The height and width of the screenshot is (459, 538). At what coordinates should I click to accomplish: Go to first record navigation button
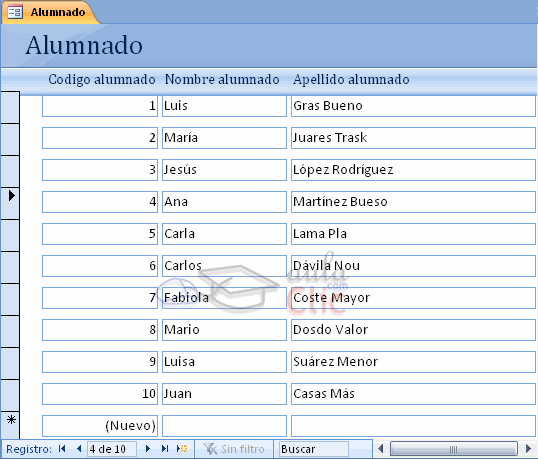(x=62, y=449)
